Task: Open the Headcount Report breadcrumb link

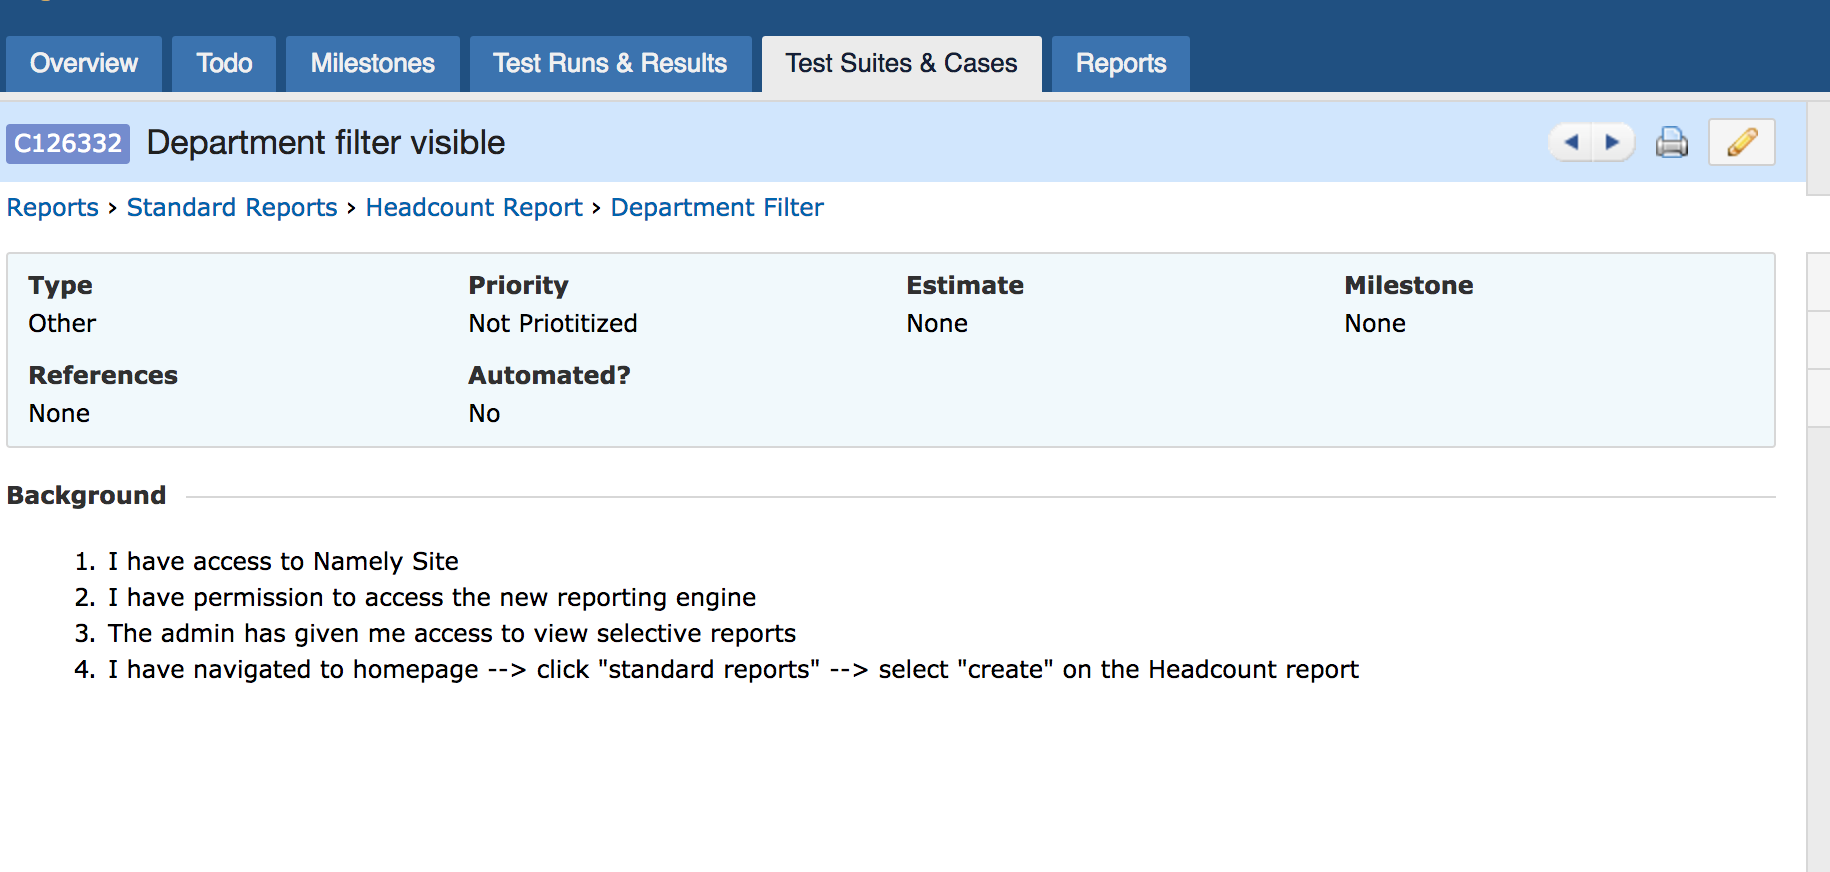Action: pyautogui.click(x=474, y=207)
